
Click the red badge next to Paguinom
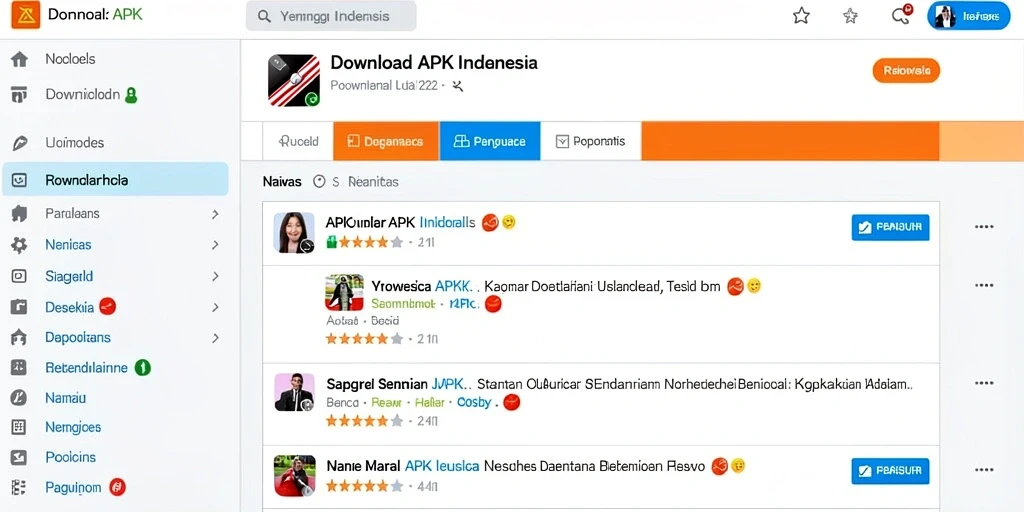tap(118, 487)
